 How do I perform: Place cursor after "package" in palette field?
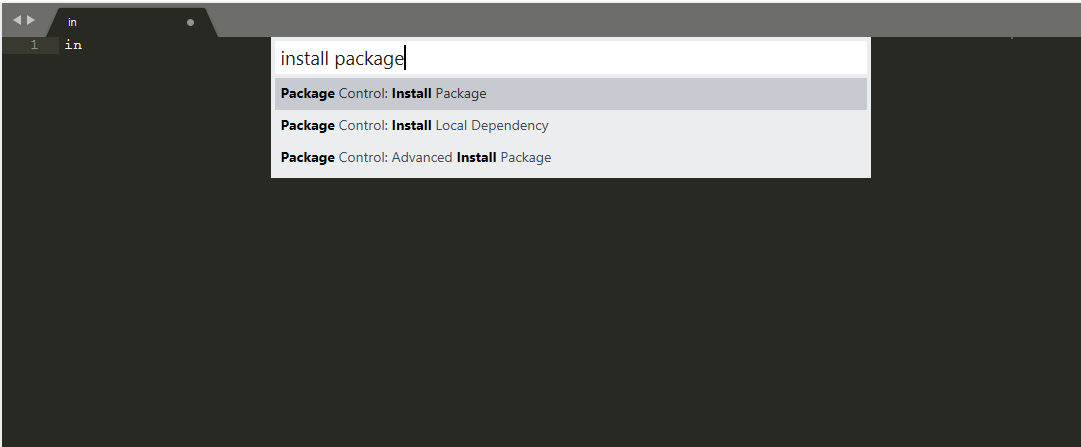click(405, 59)
